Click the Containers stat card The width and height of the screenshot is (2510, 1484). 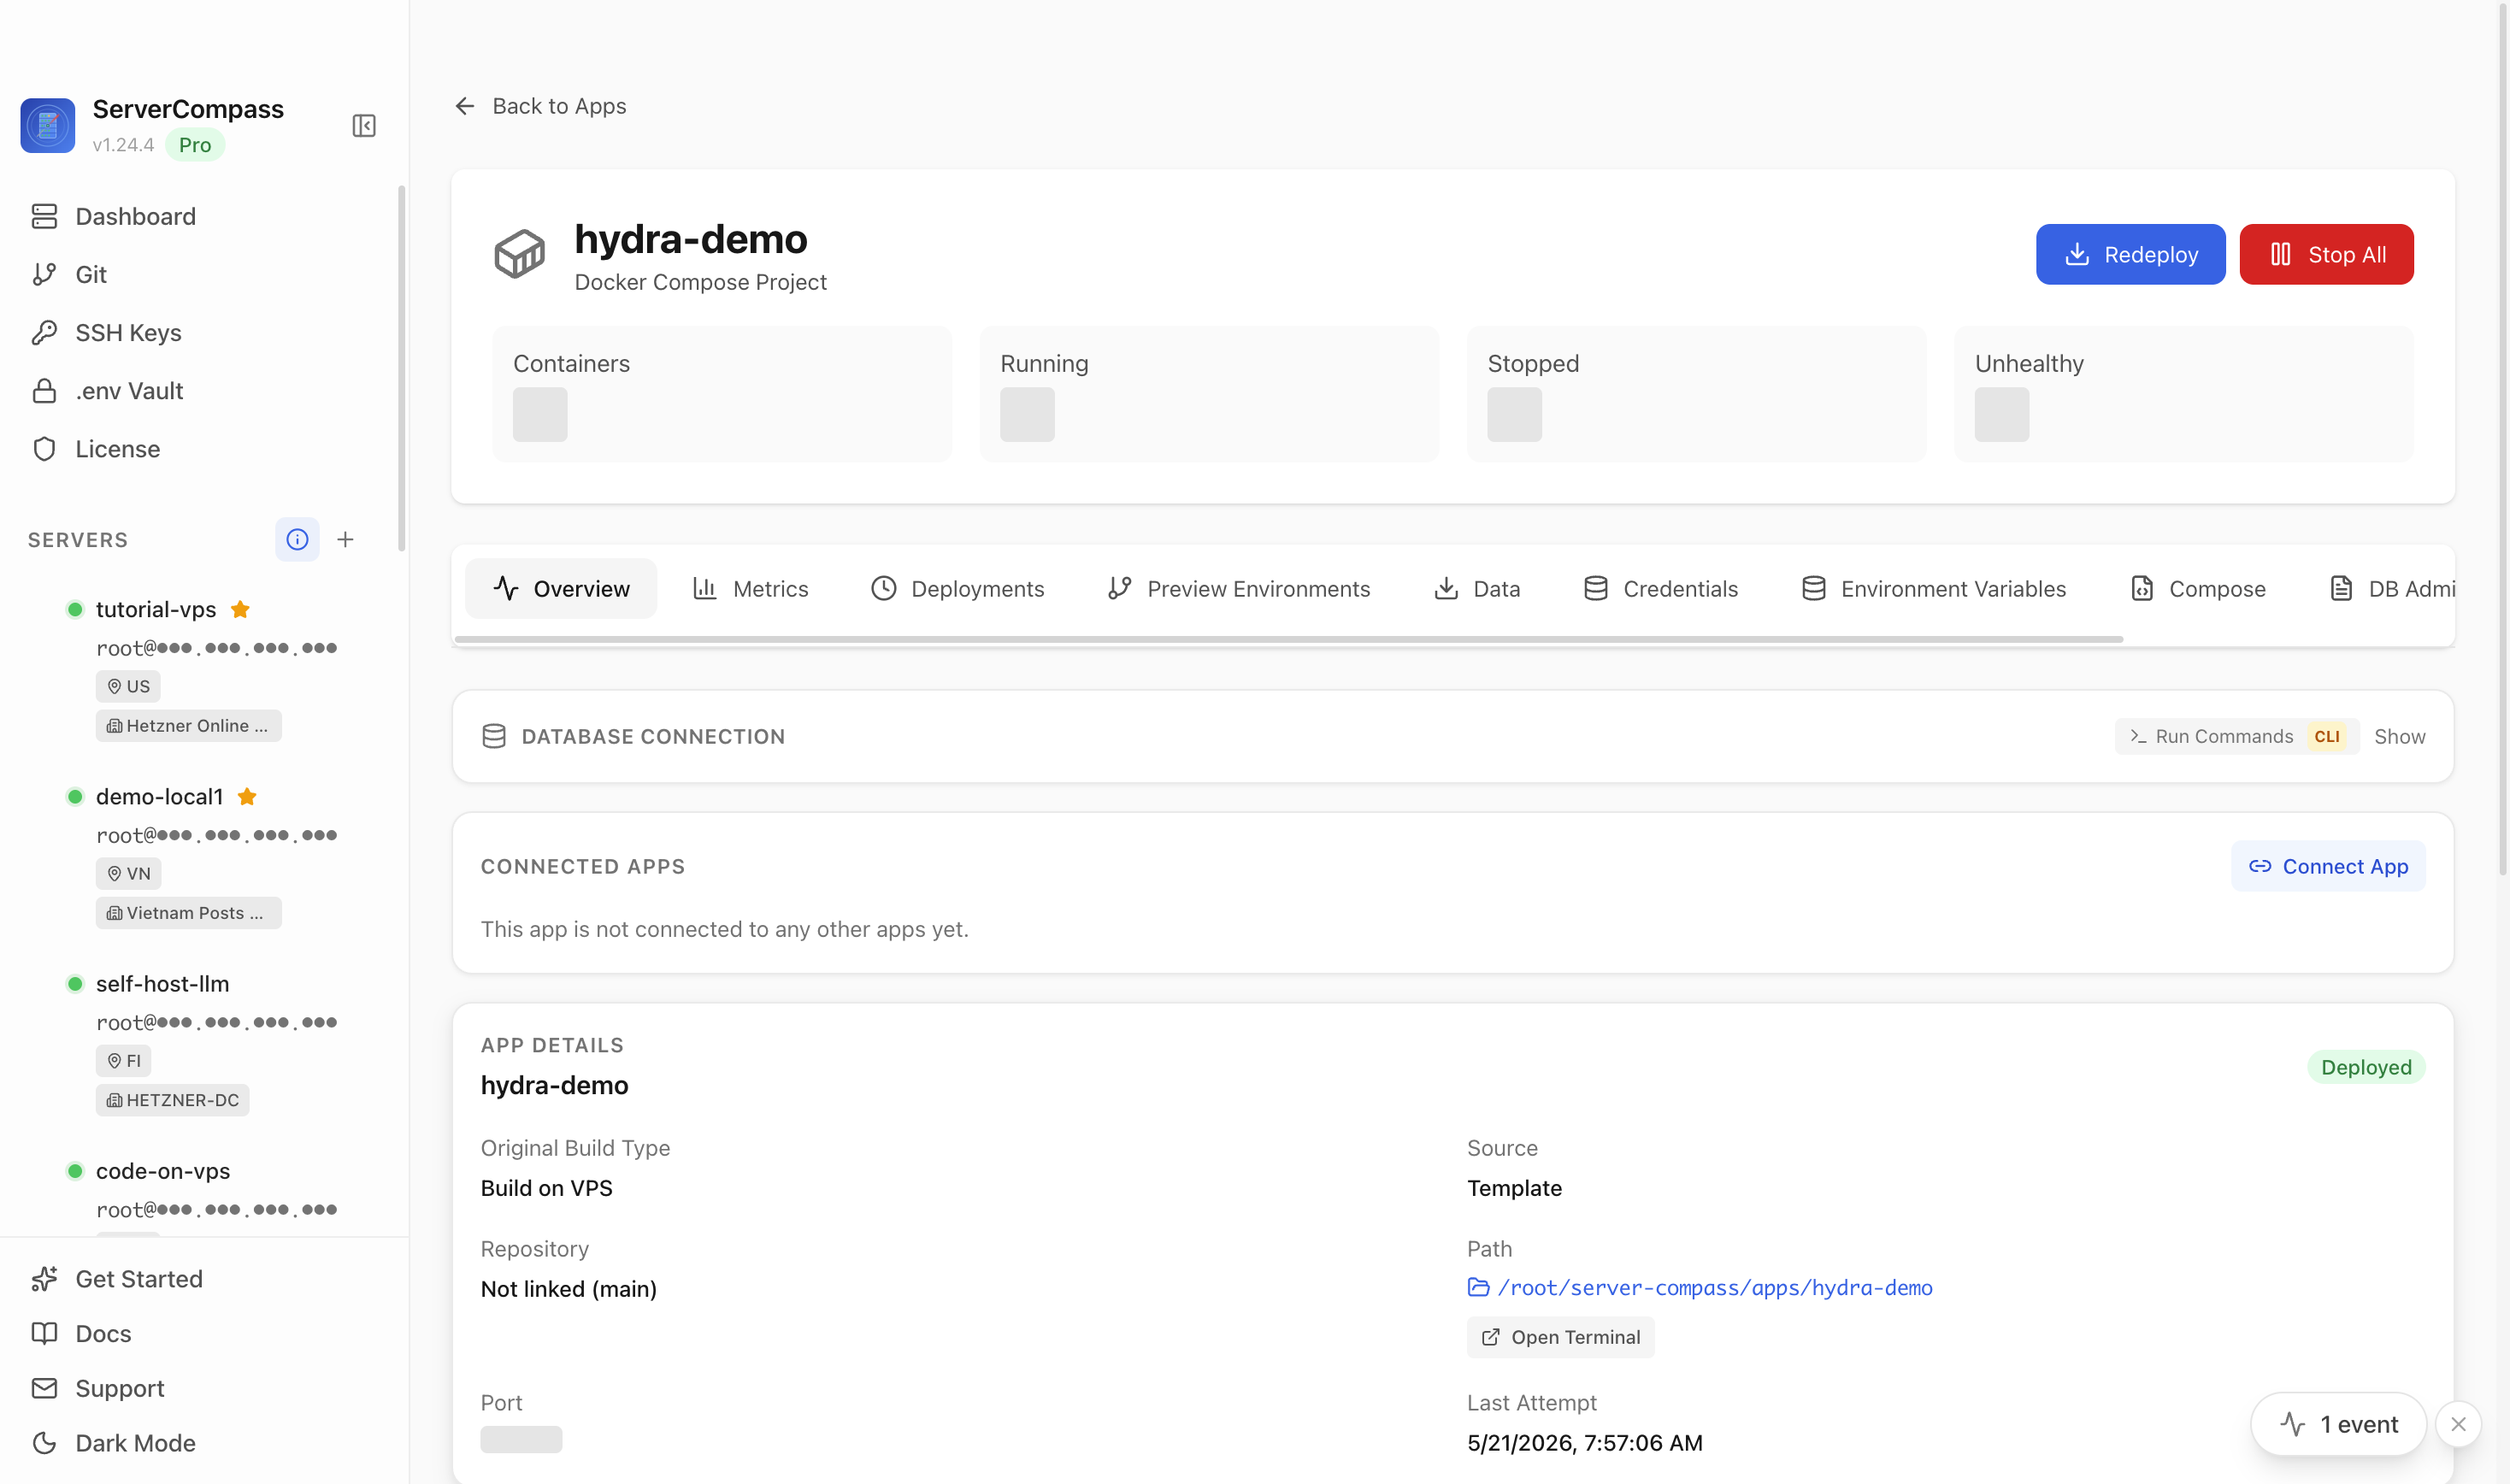(x=722, y=394)
